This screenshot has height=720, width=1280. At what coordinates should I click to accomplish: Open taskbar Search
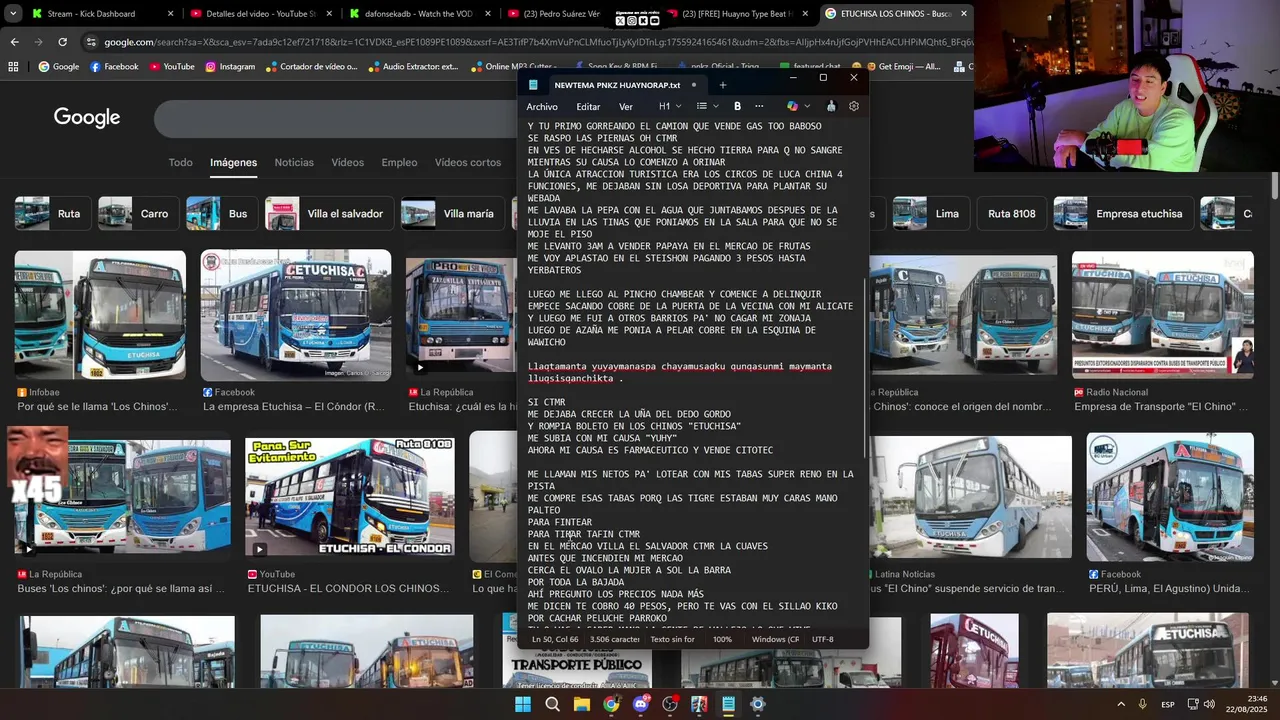tap(552, 704)
